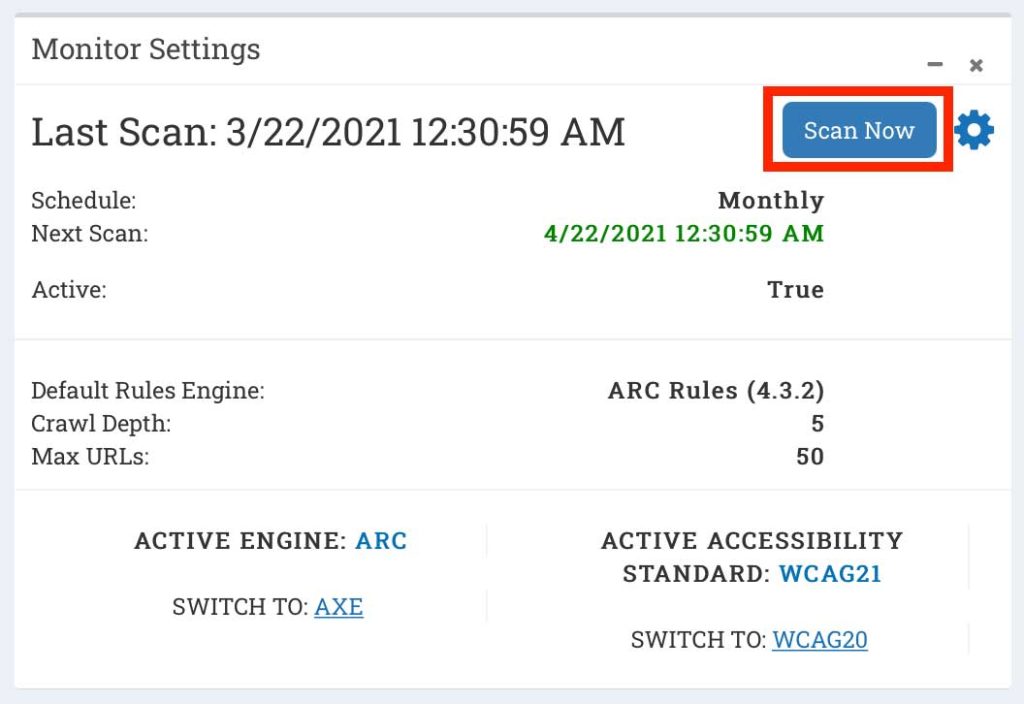Click the green Next Scan date
The image size is (1024, 704).
[x=684, y=234]
